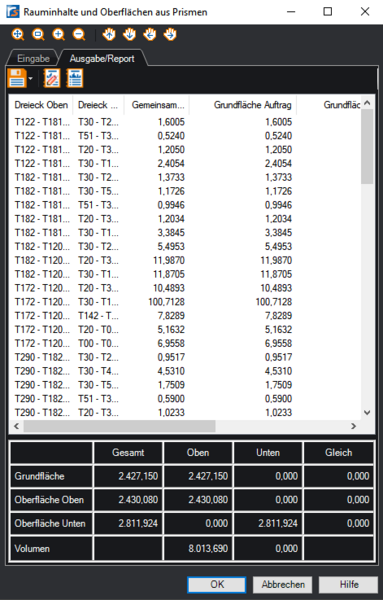Screen dimensions: 383x600
Task: Click the report preview chart icon
Action: [75, 78]
